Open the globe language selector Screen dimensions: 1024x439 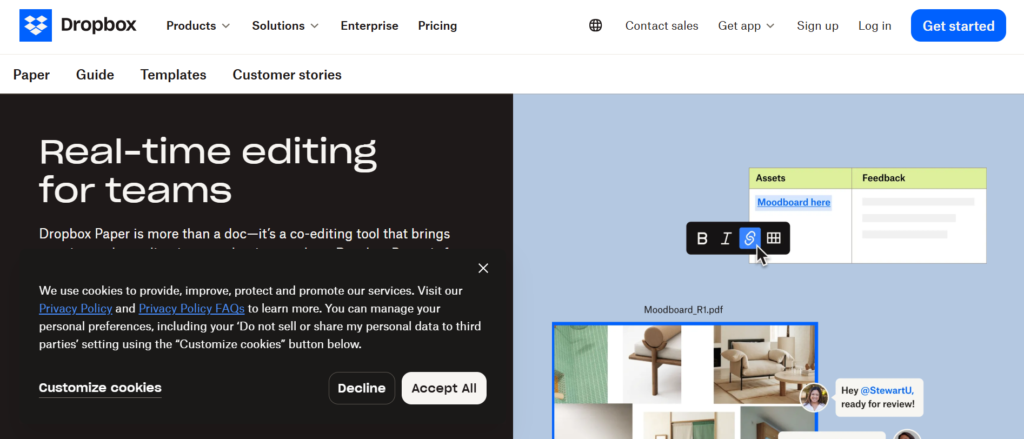[596, 26]
